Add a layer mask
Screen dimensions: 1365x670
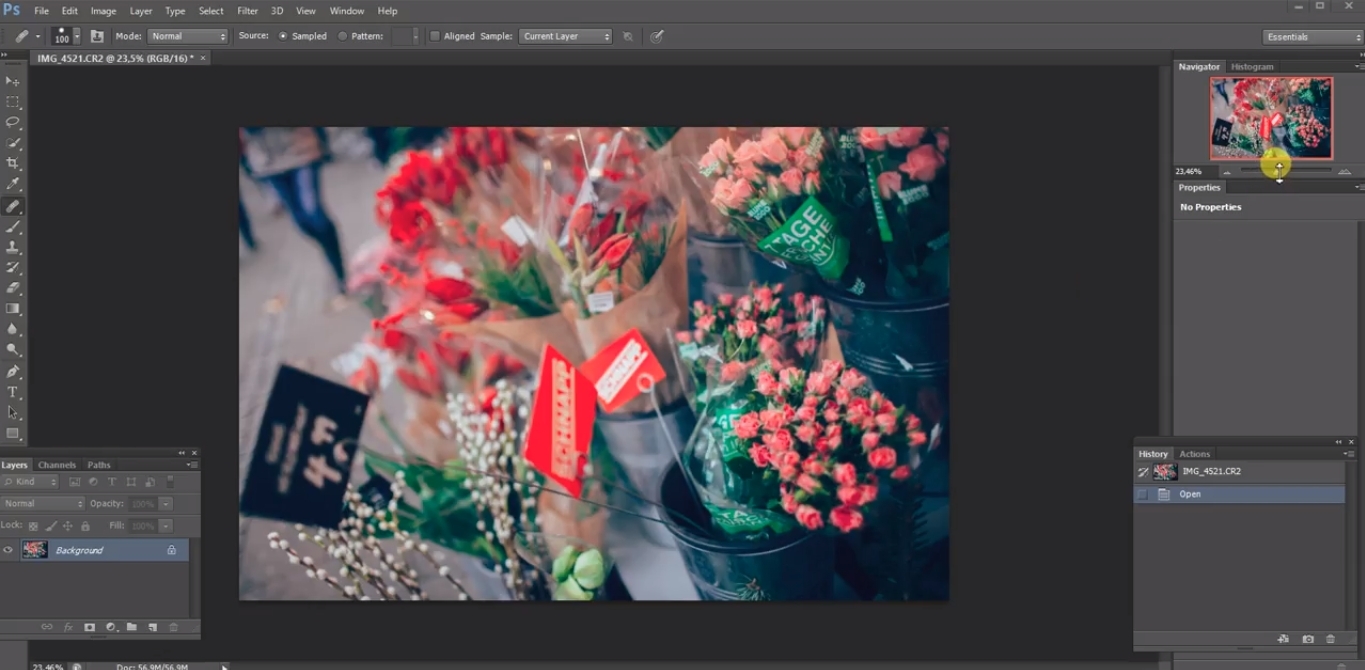click(x=90, y=627)
